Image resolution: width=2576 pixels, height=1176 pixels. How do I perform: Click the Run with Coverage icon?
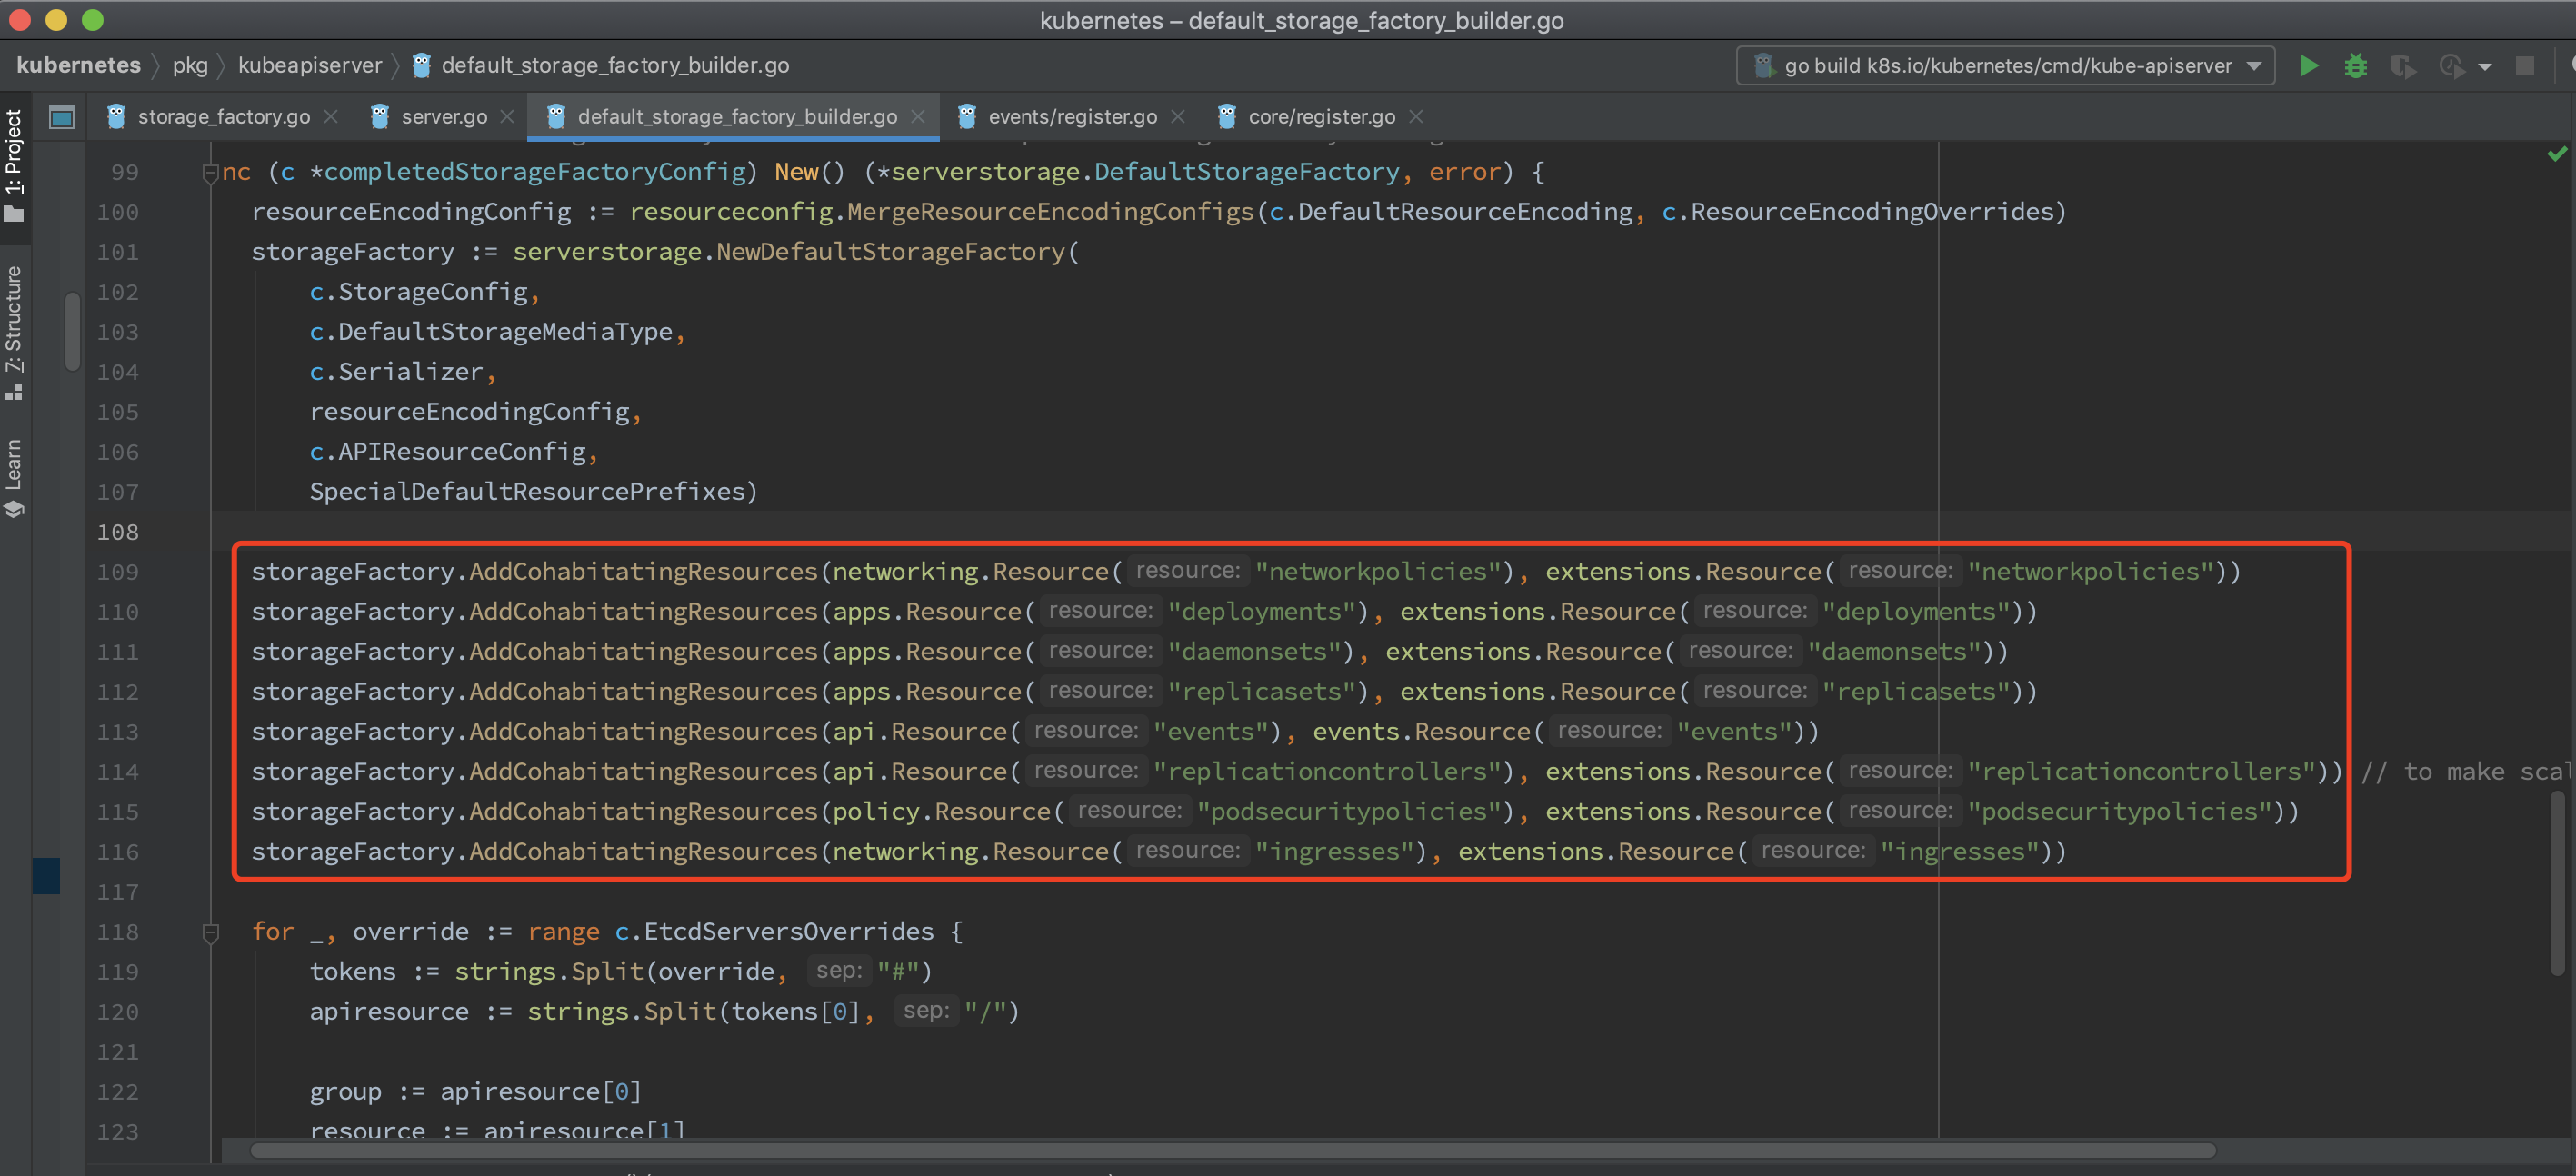click(2402, 66)
